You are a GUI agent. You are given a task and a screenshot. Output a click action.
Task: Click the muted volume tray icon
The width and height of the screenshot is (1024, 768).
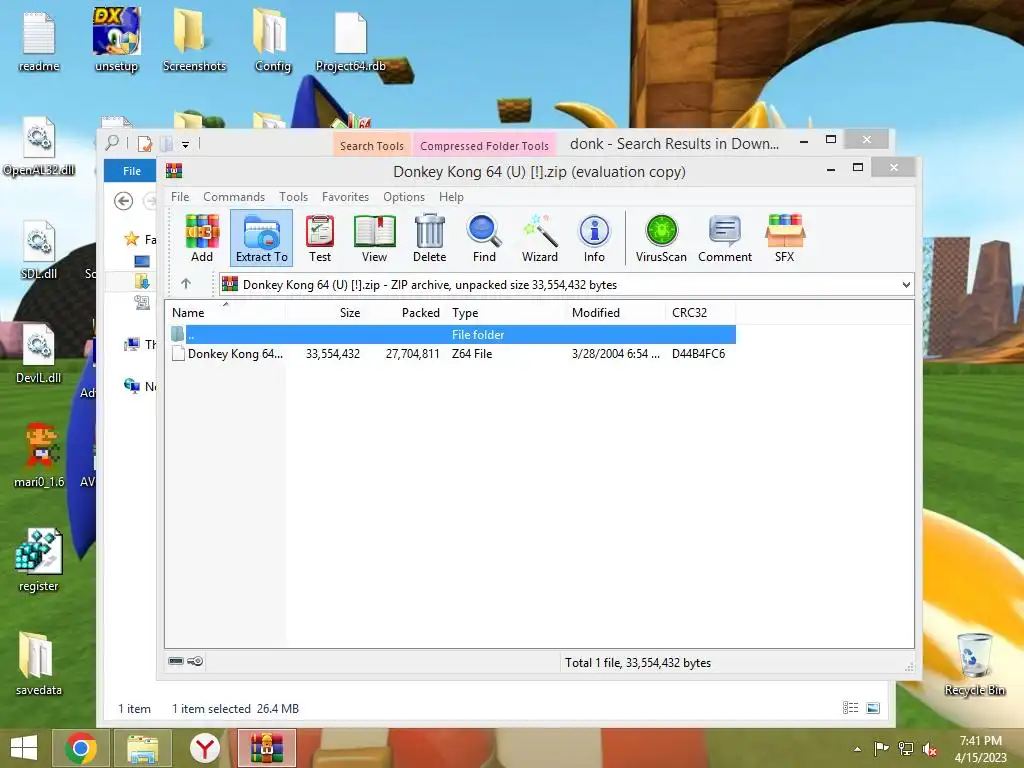pyautogui.click(x=929, y=749)
